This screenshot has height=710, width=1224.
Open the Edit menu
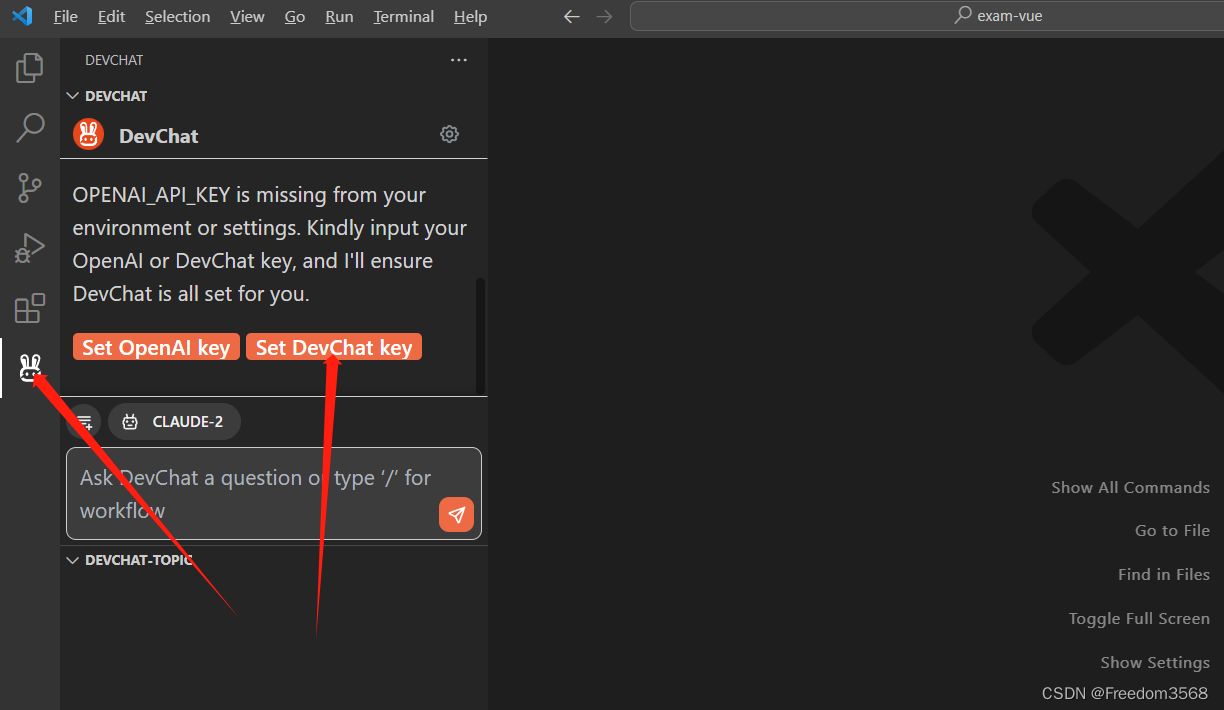click(x=112, y=16)
